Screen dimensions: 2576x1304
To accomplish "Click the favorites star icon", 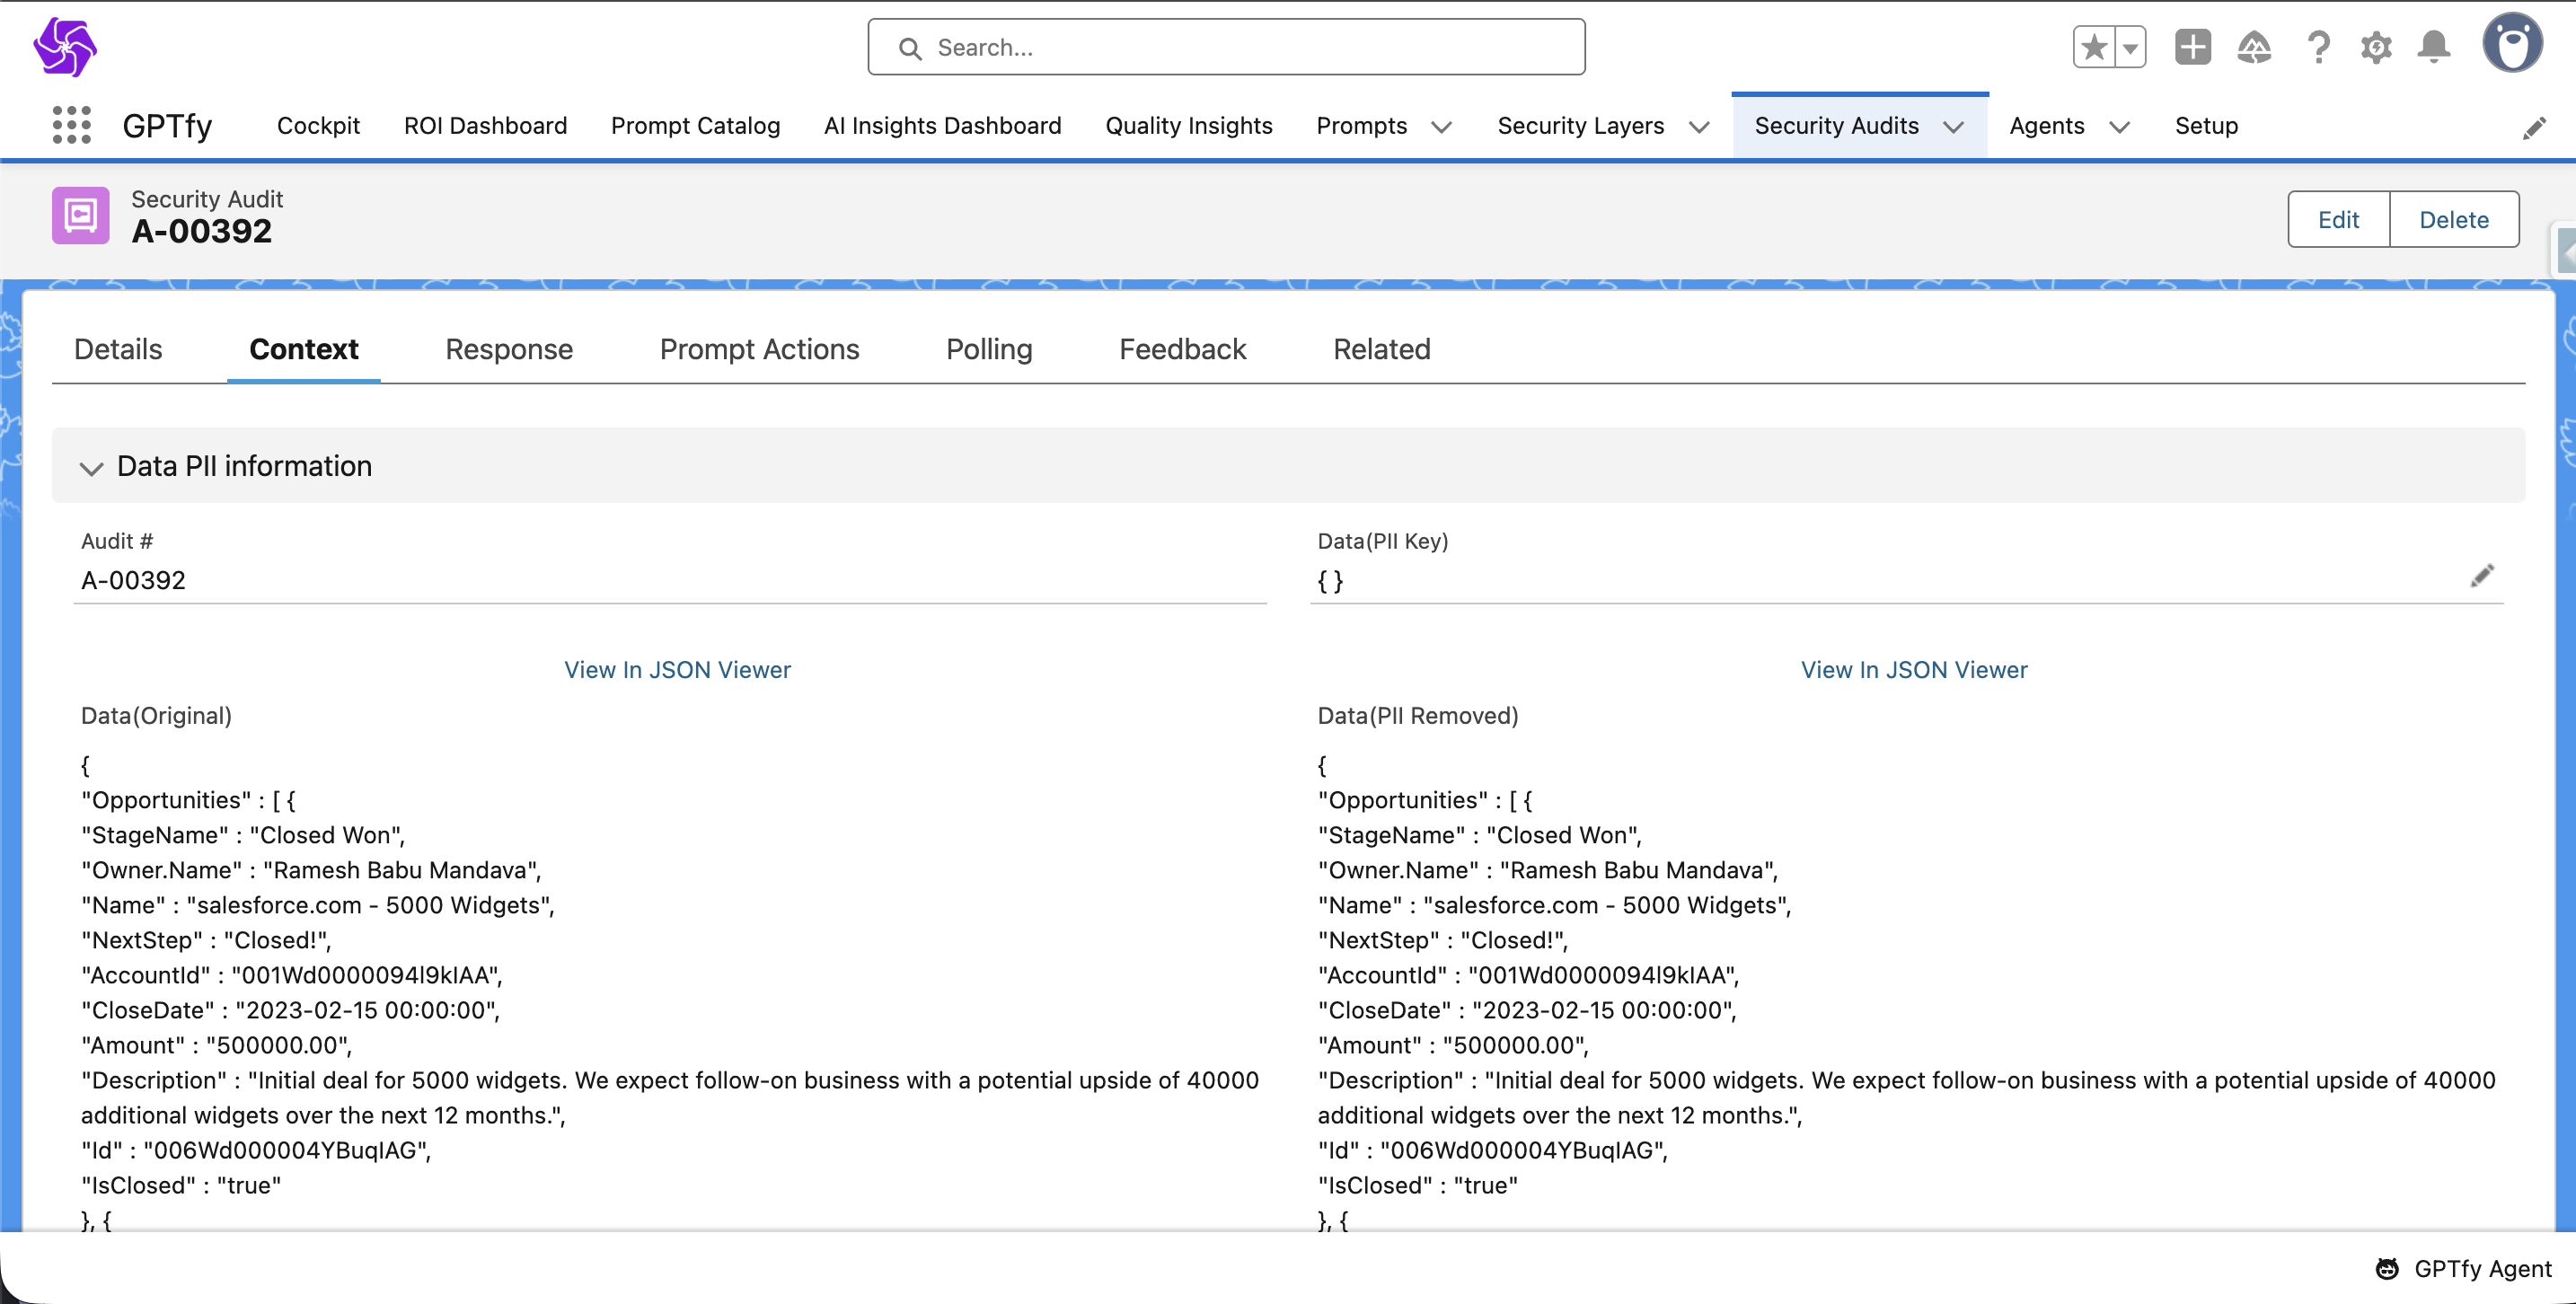I will point(2094,47).
